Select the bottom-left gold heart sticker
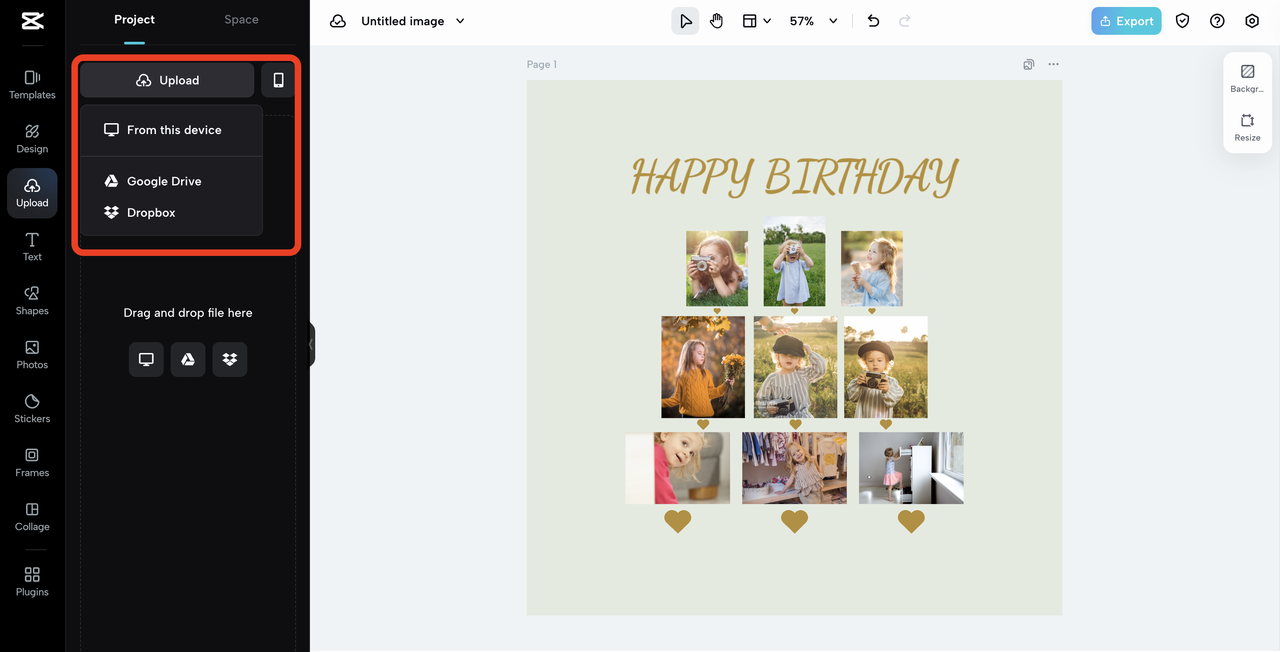The height and width of the screenshot is (652, 1280). (x=678, y=521)
